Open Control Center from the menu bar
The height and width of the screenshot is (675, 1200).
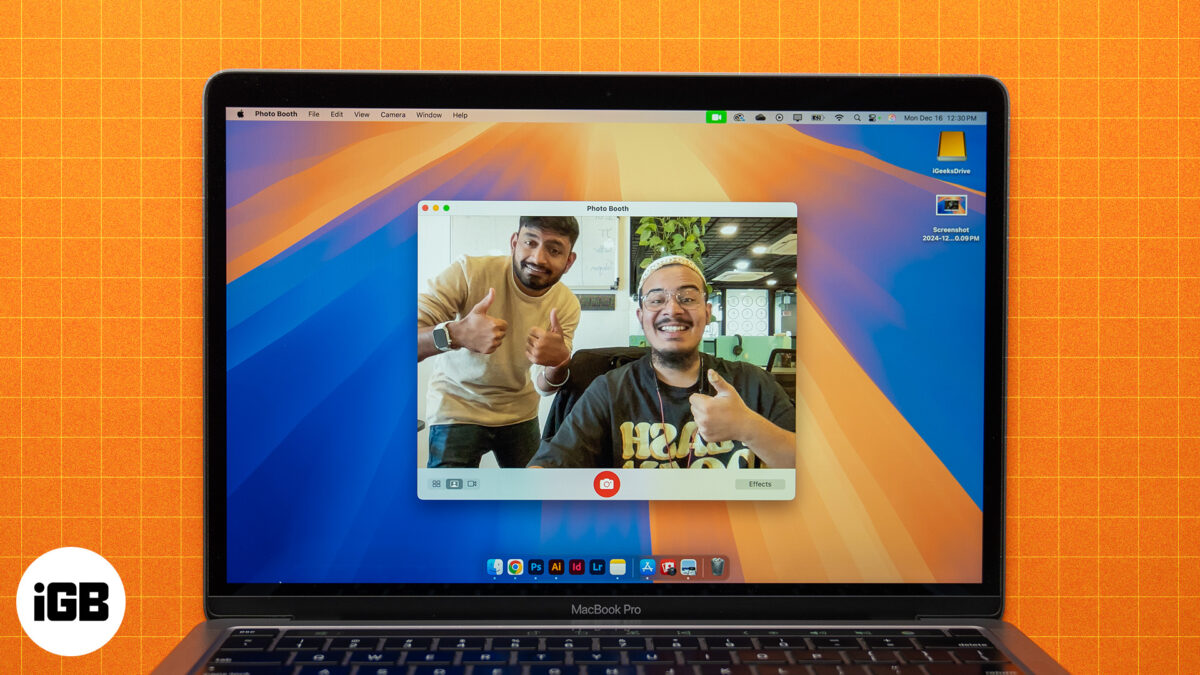pyautogui.click(x=872, y=117)
